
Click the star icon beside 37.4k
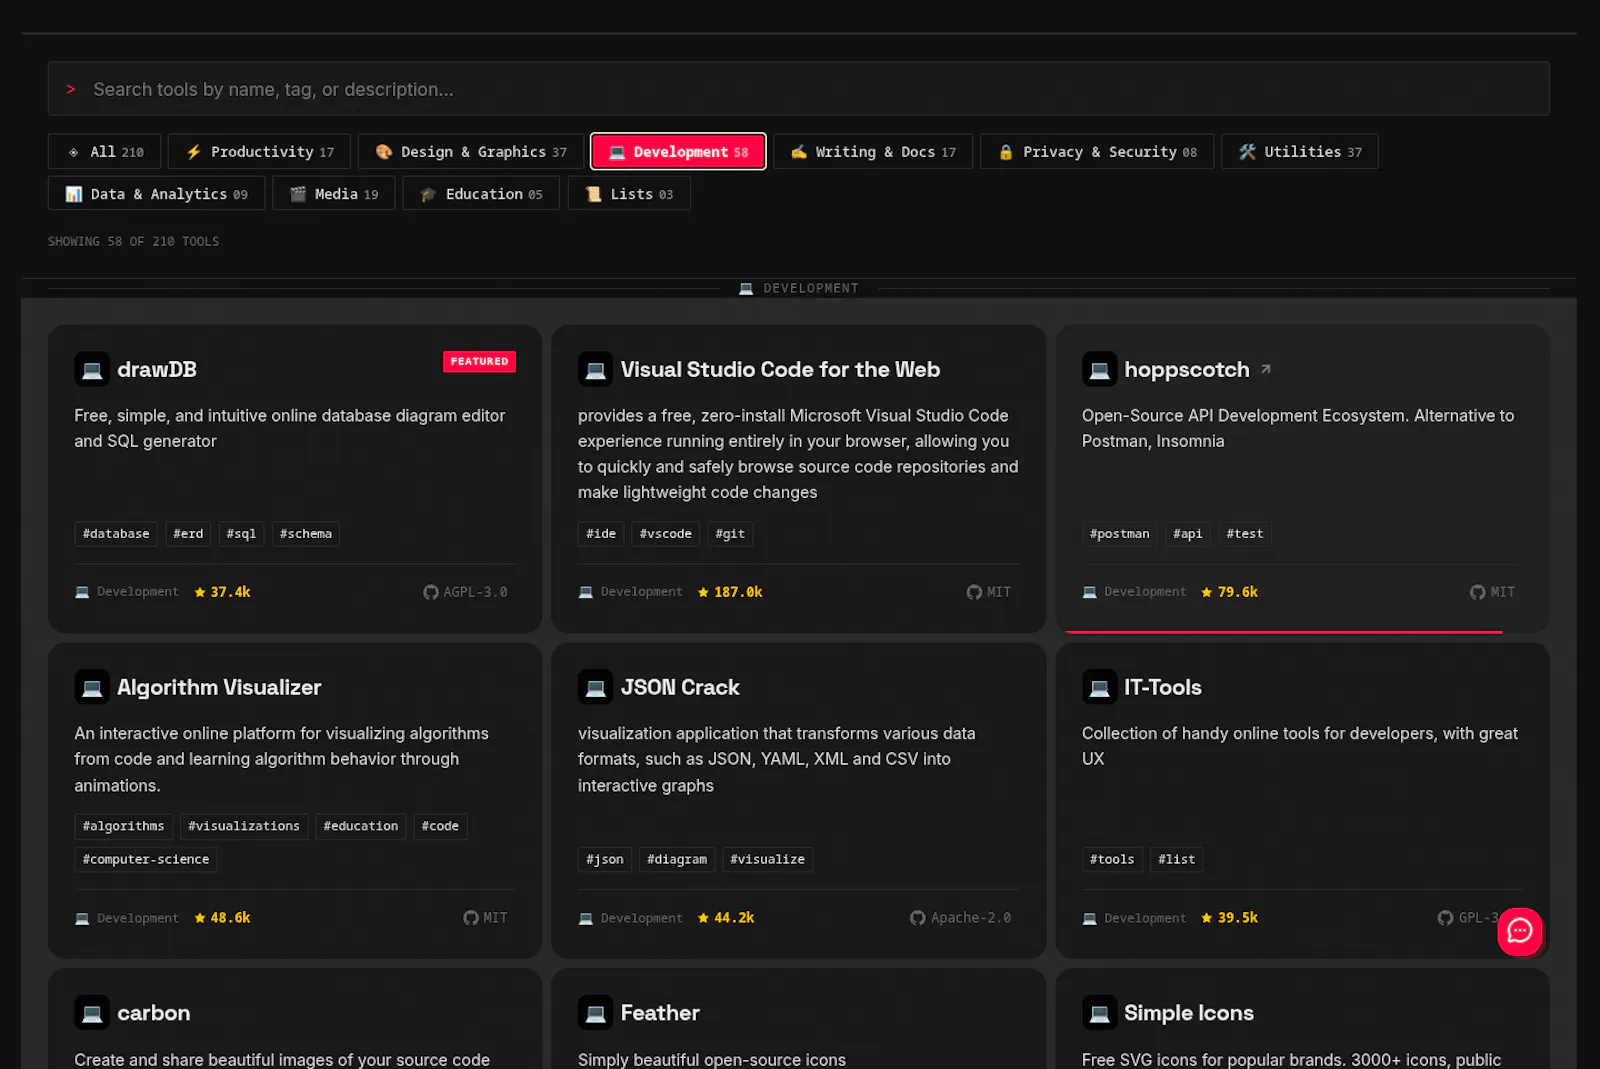(x=200, y=592)
